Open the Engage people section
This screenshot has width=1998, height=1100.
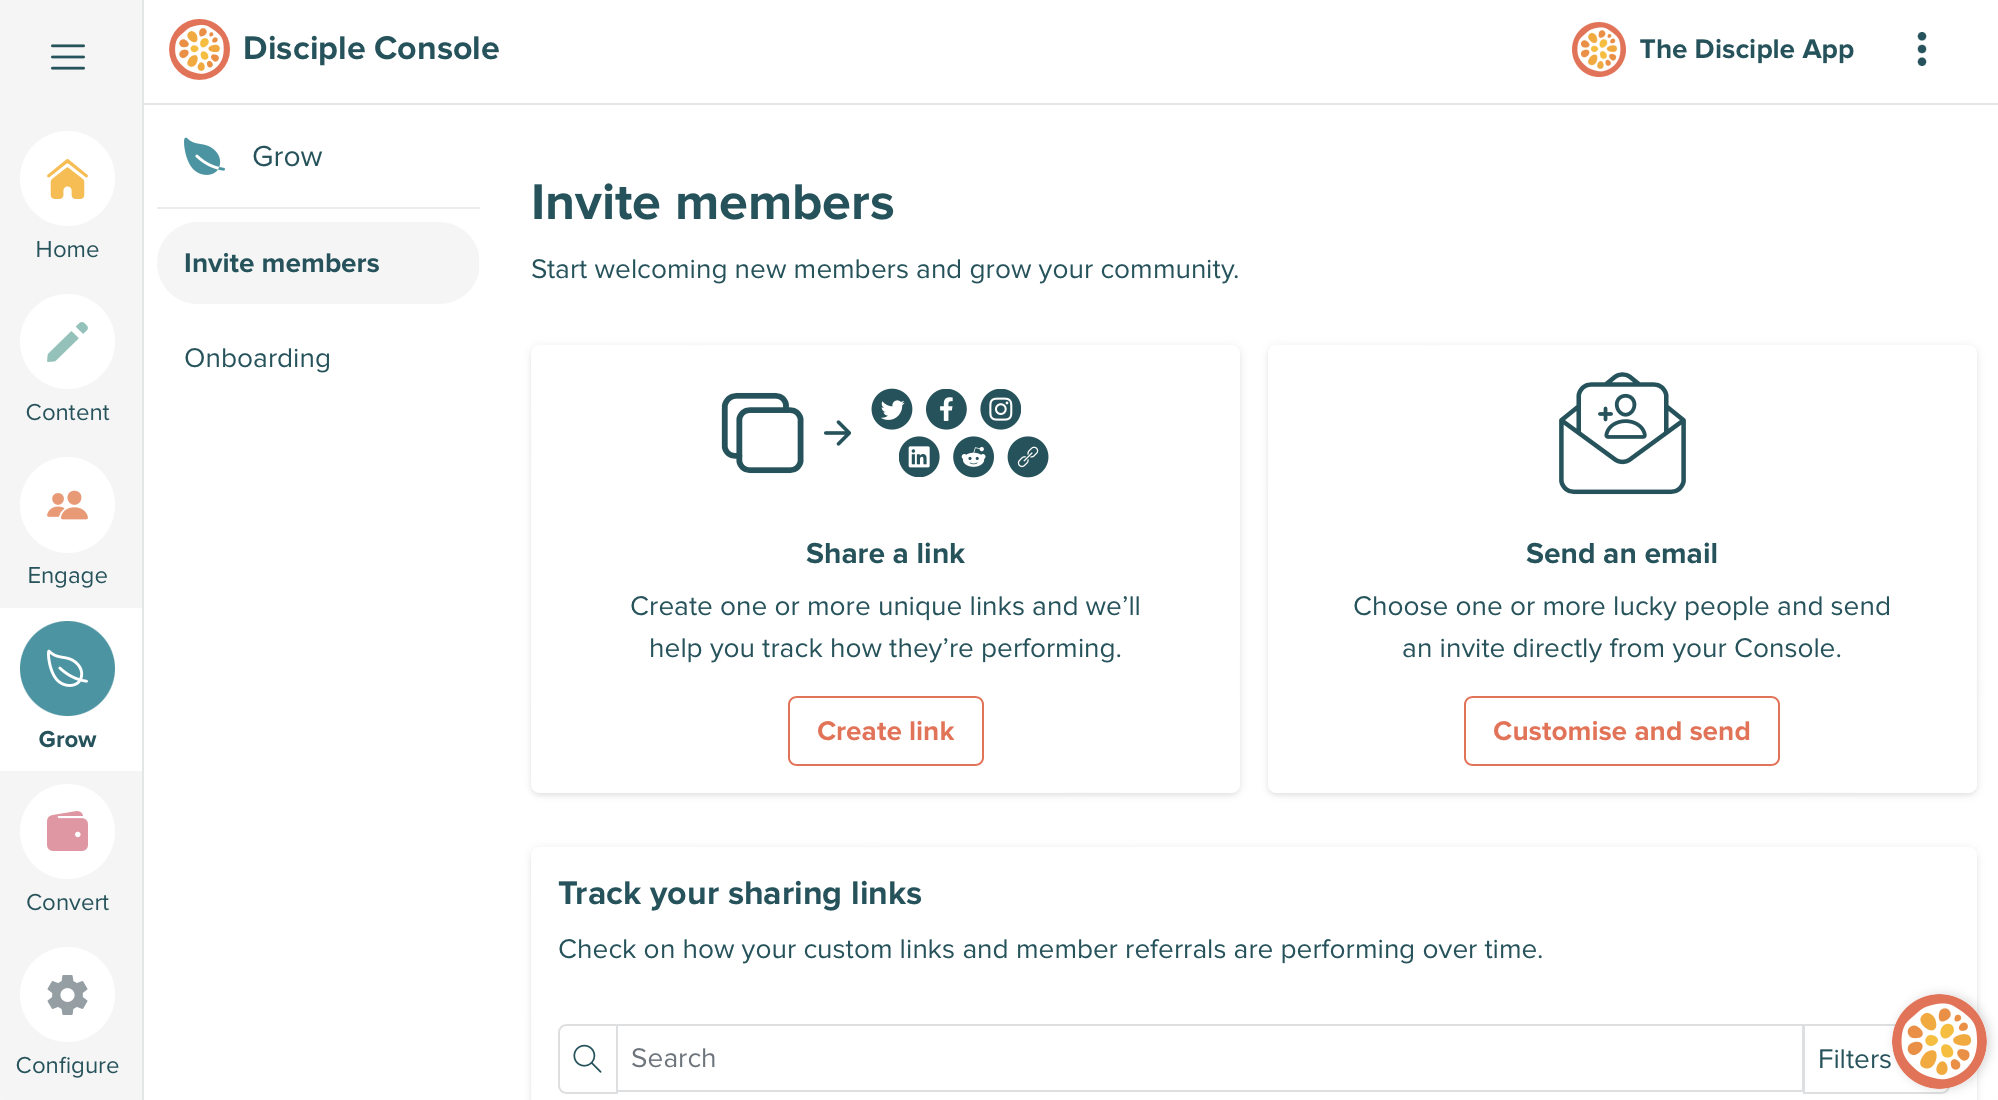click(67, 506)
